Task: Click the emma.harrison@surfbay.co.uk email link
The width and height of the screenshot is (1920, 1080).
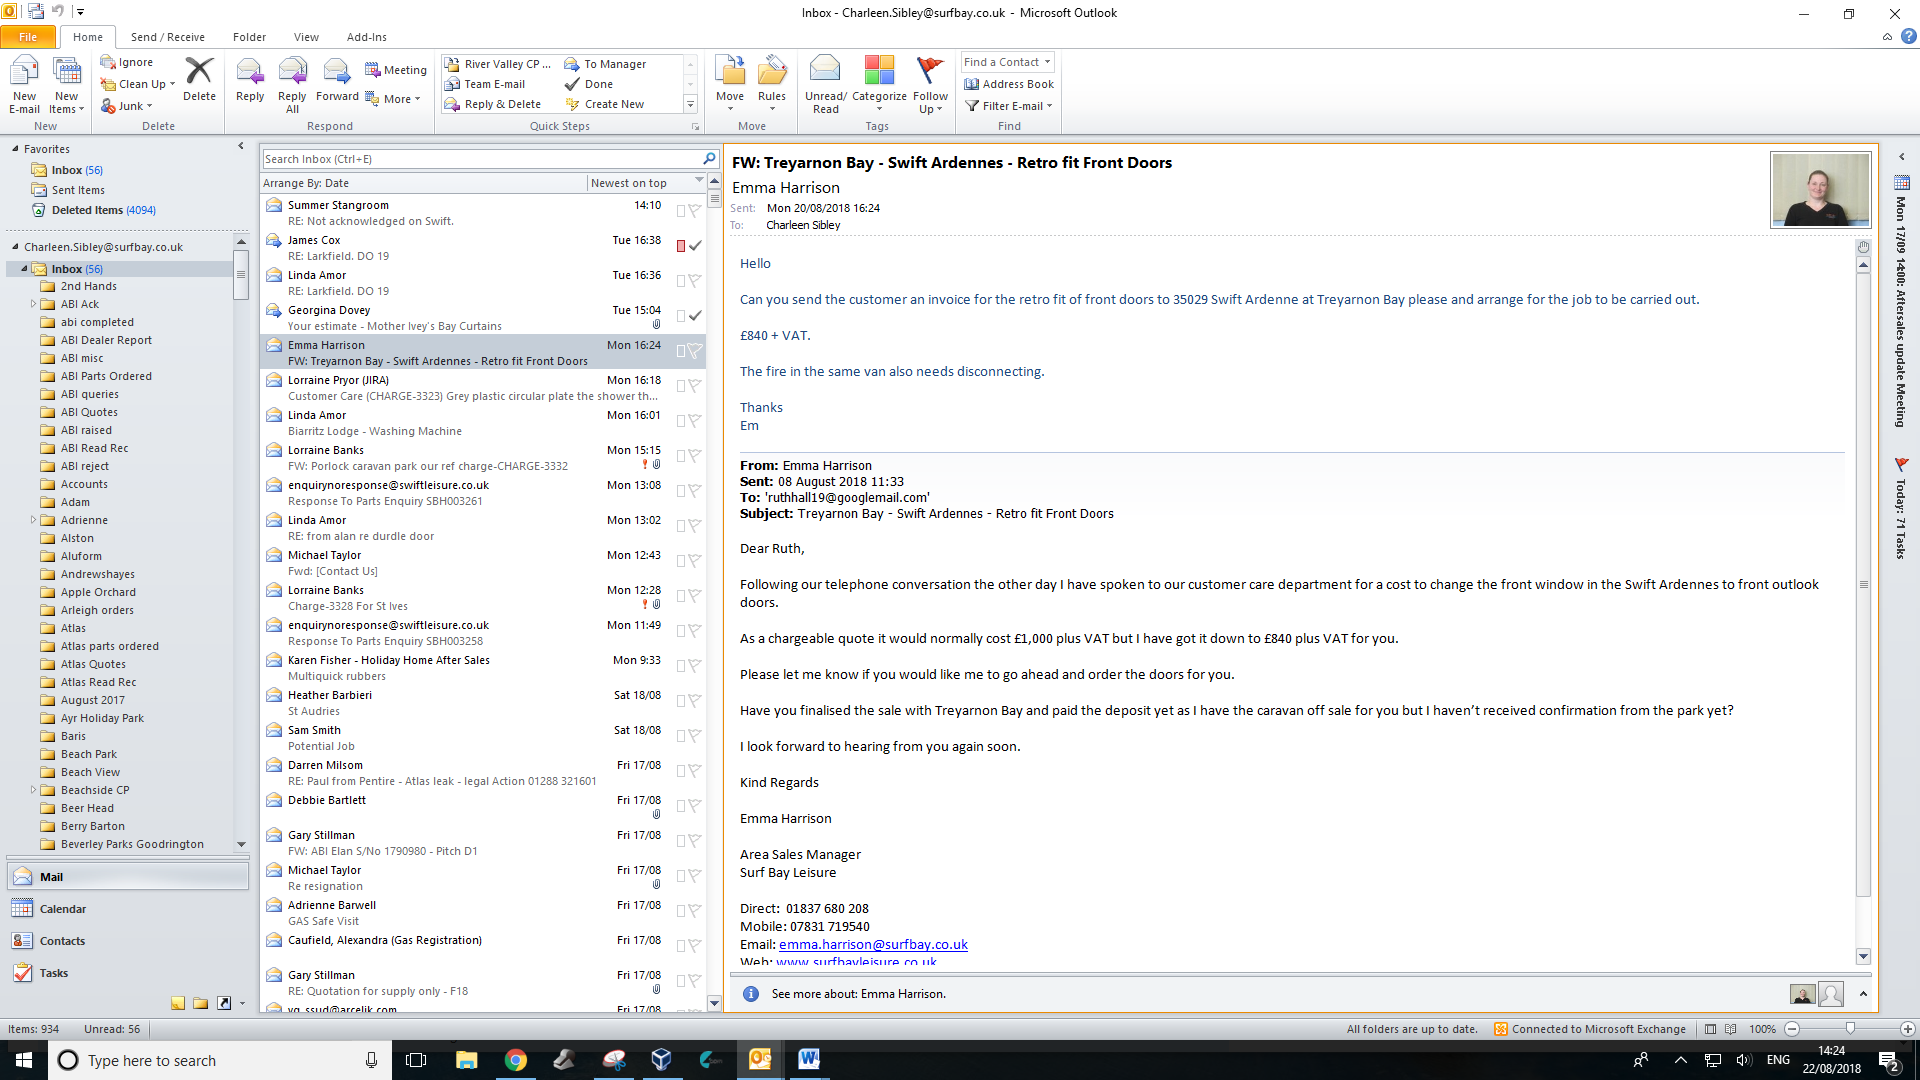Action: [x=873, y=944]
